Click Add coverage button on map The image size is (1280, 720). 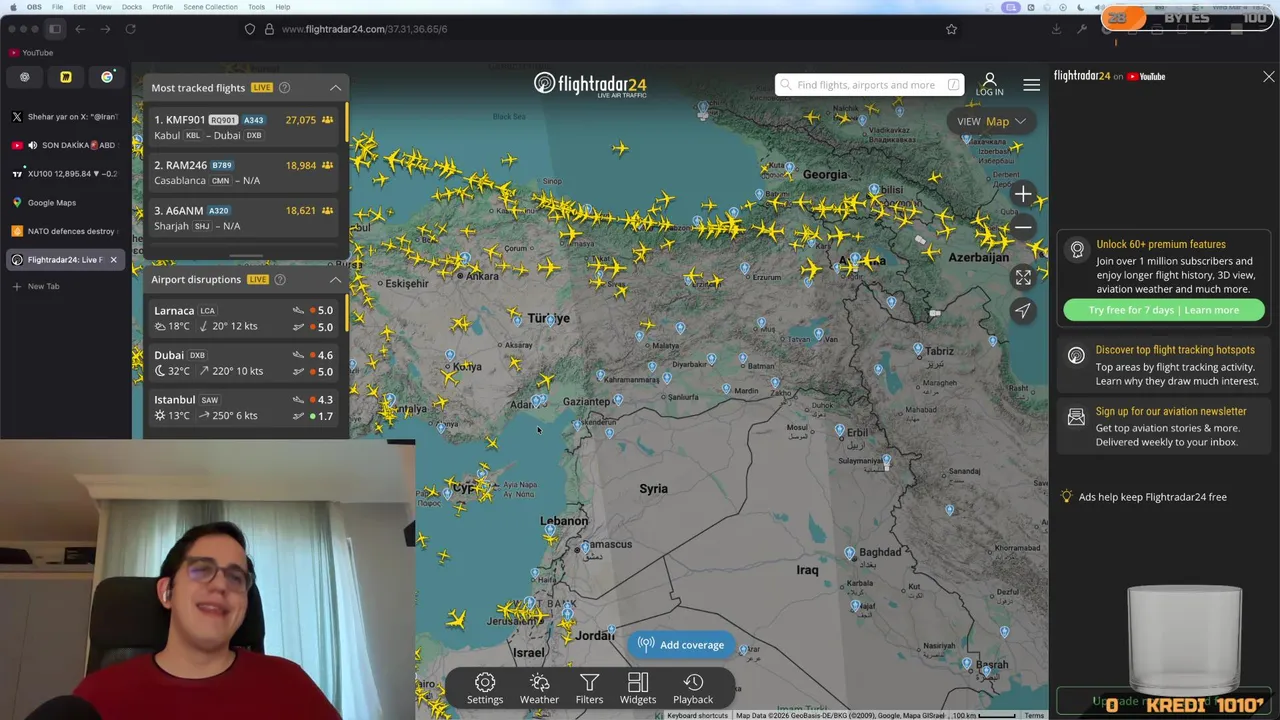[x=681, y=645]
